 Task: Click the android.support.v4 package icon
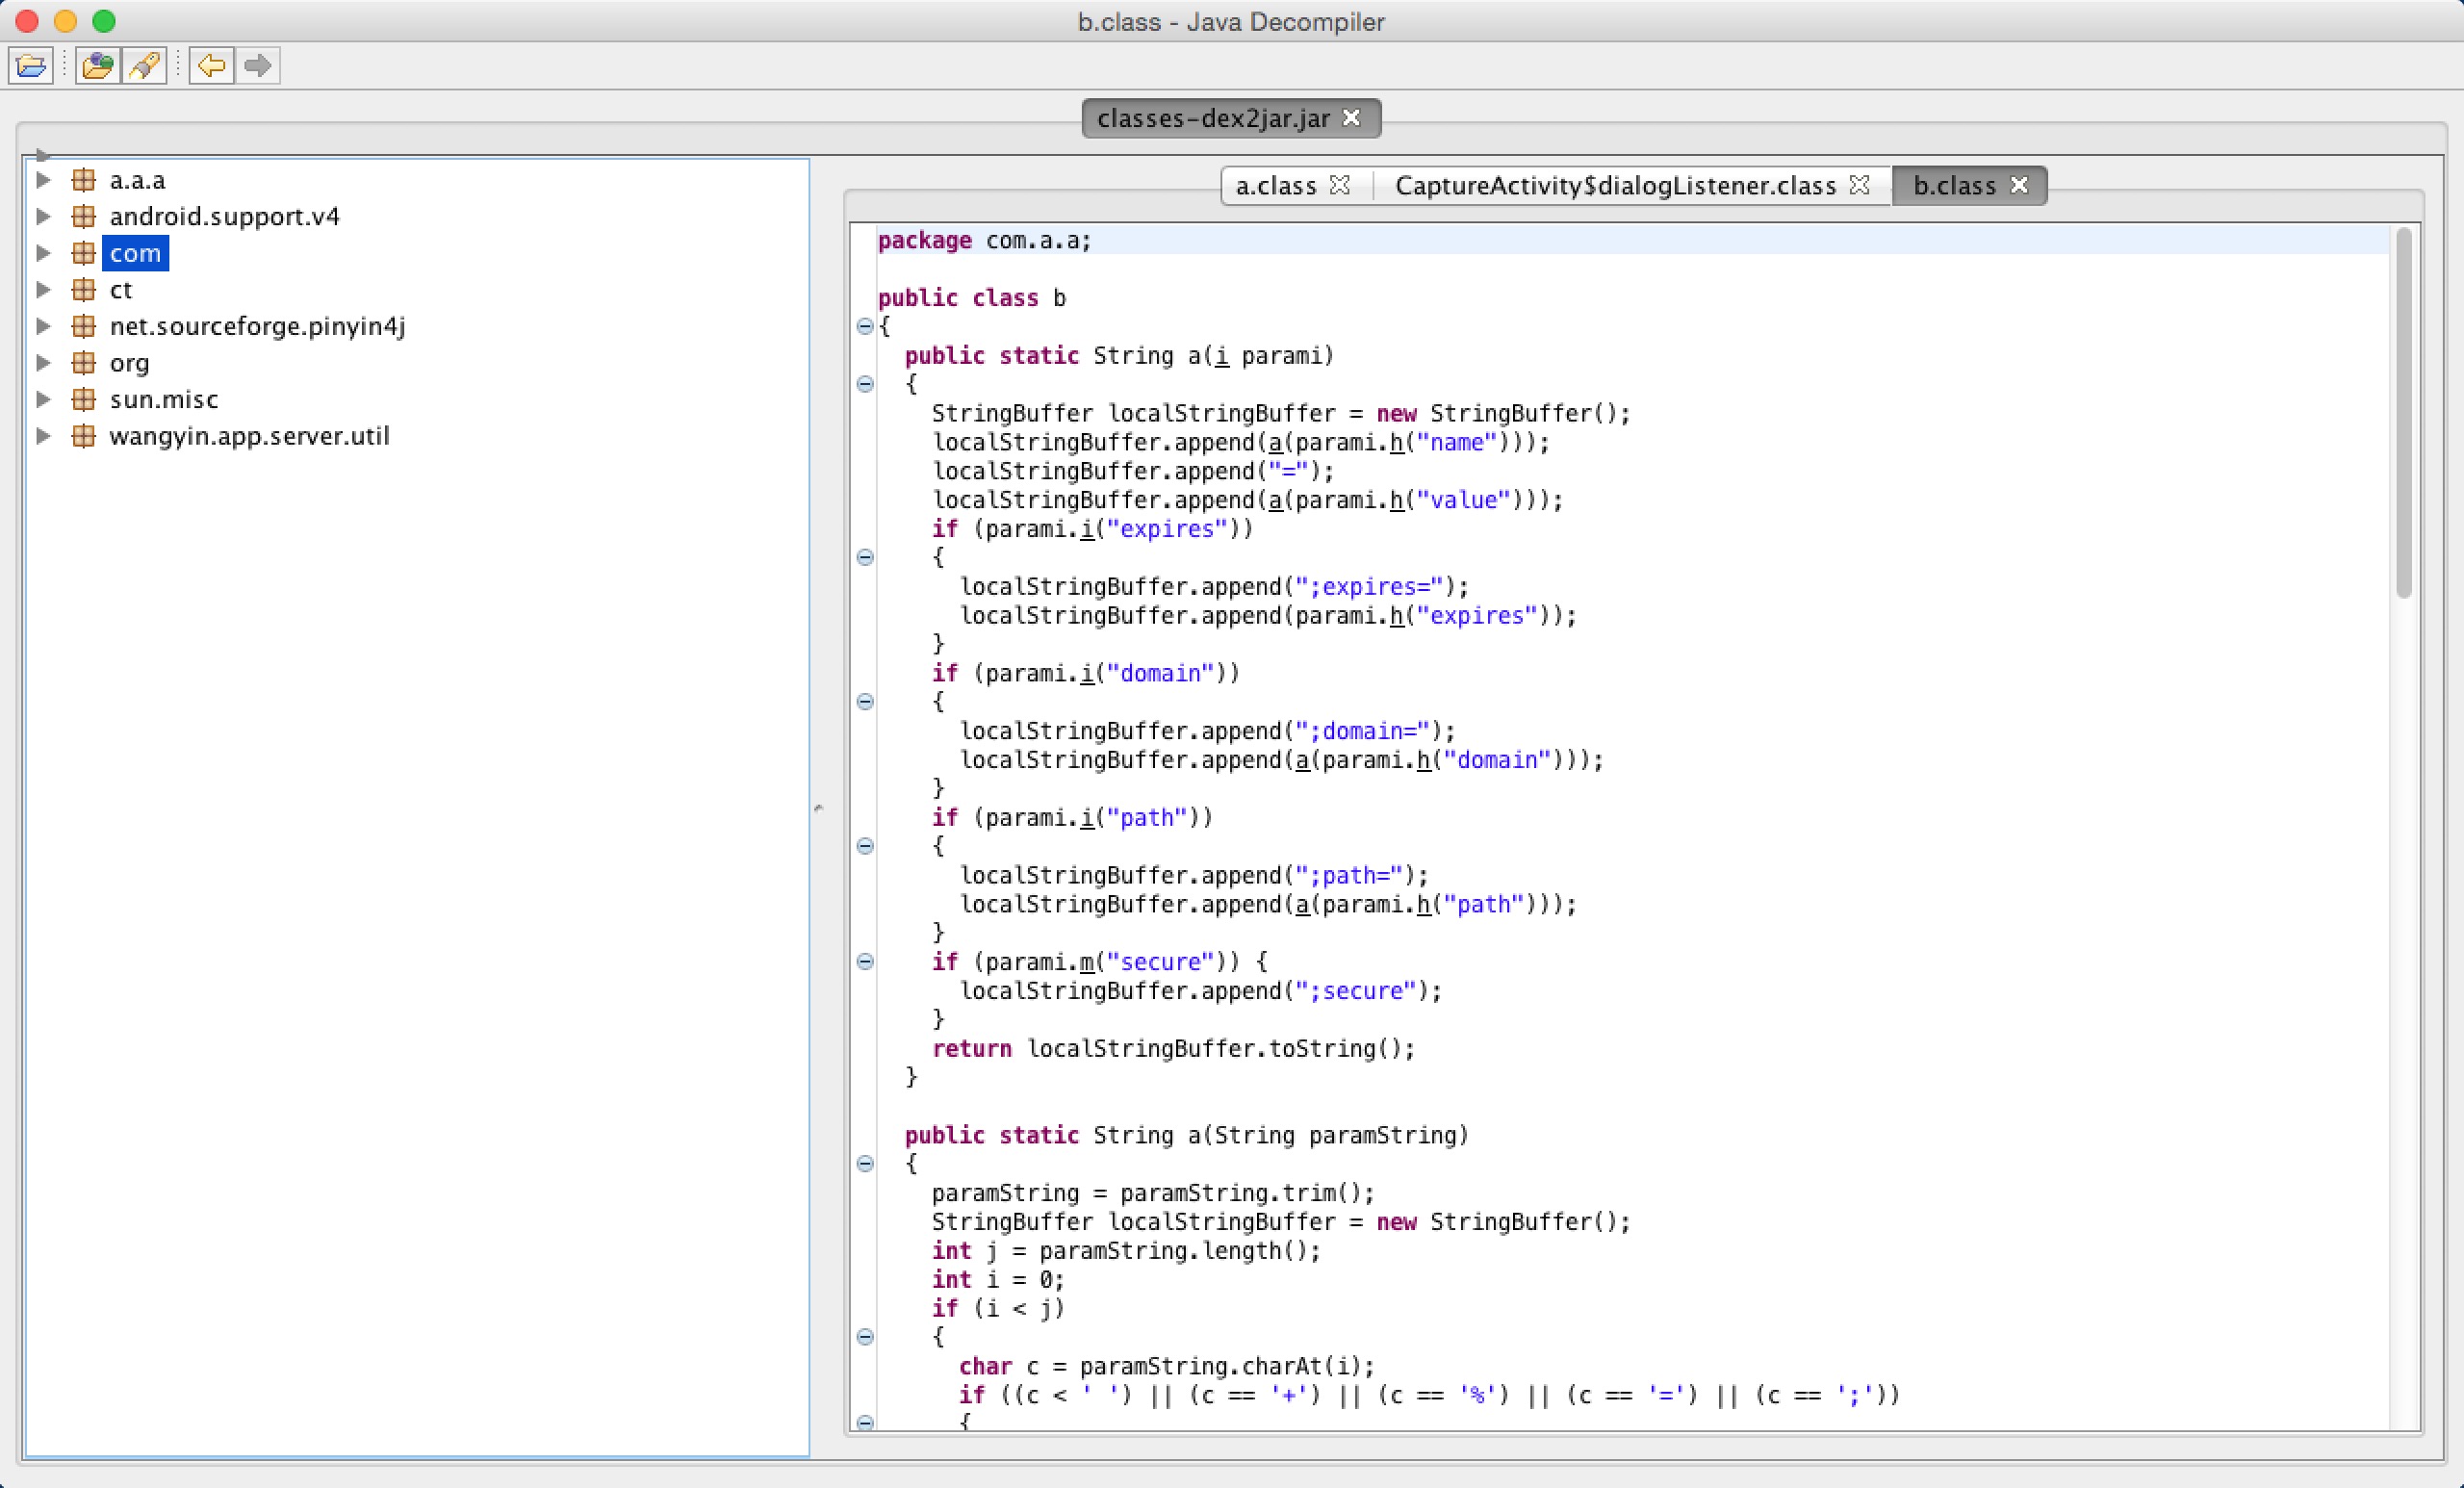point(84,216)
